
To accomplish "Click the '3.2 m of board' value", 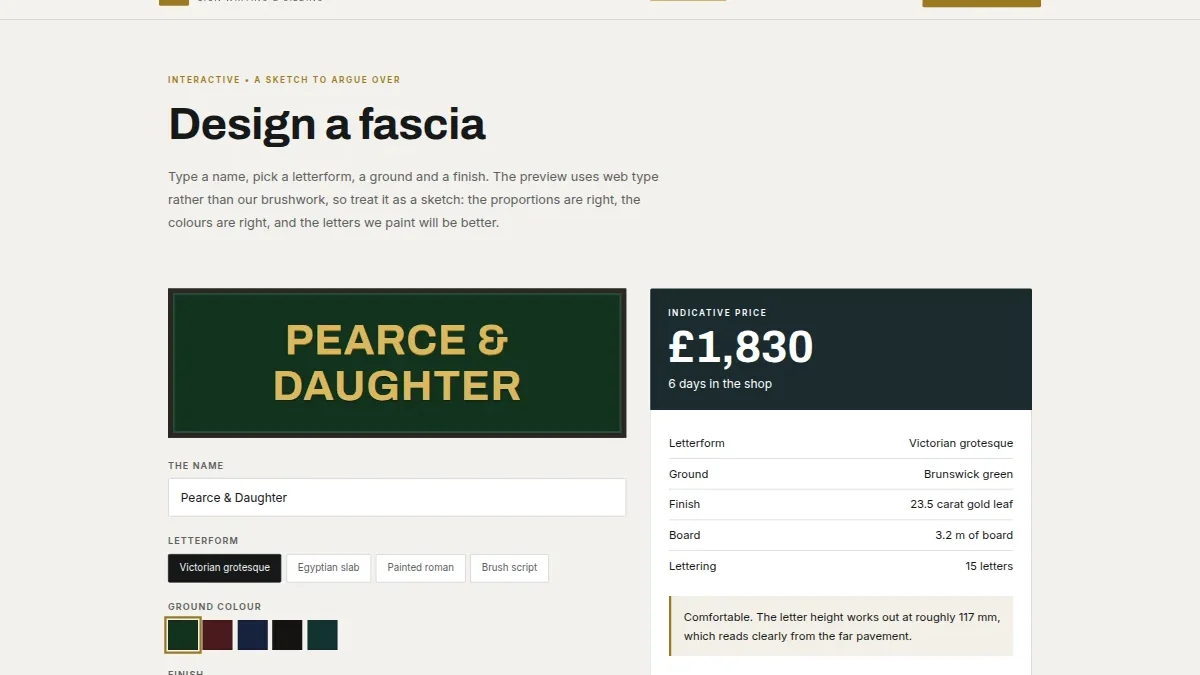I will coord(974,535).
